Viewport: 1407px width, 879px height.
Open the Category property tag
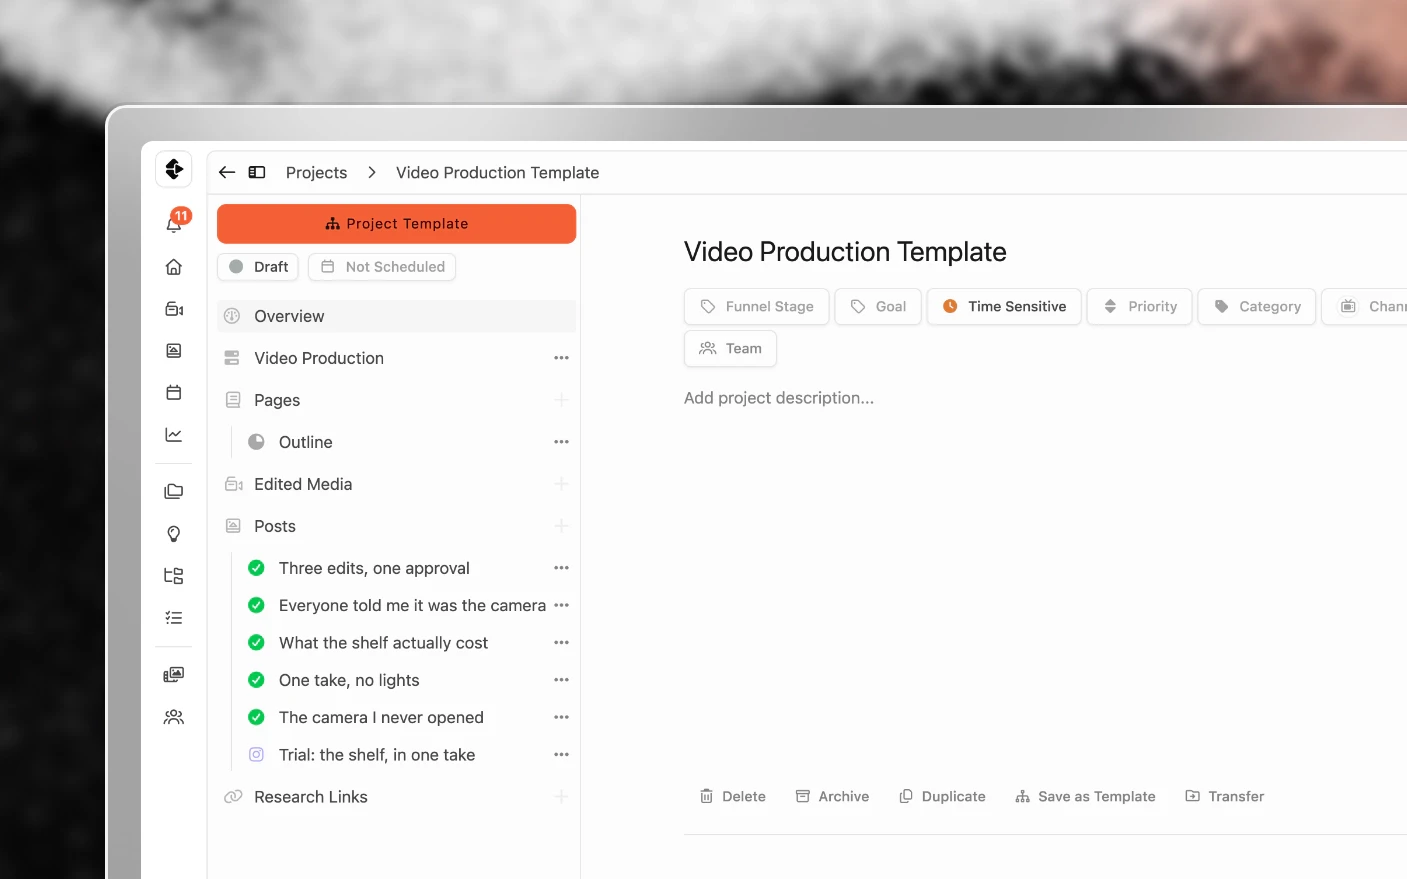click(1257, 306)
